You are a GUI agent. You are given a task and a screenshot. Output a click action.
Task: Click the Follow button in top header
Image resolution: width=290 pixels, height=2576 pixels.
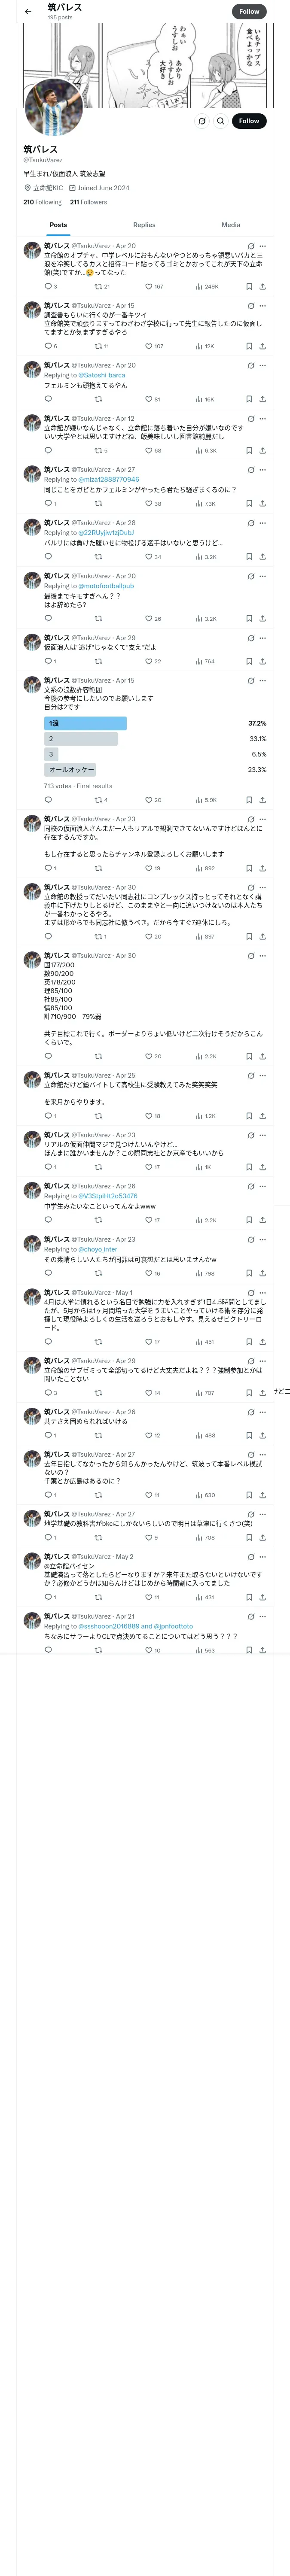[x=249, y=11]
